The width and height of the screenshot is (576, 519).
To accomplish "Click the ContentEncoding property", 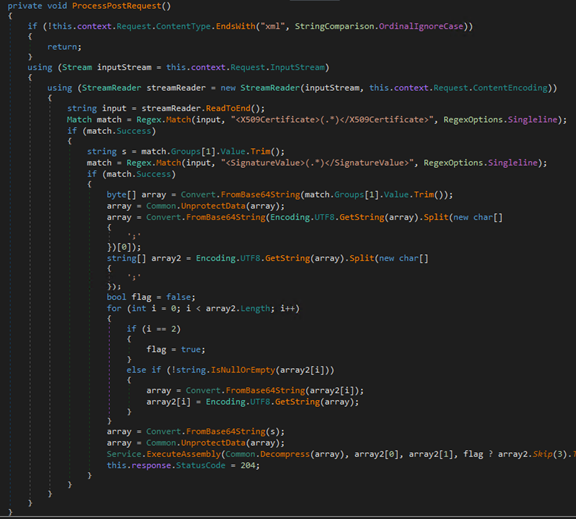I will click(511, 88).
